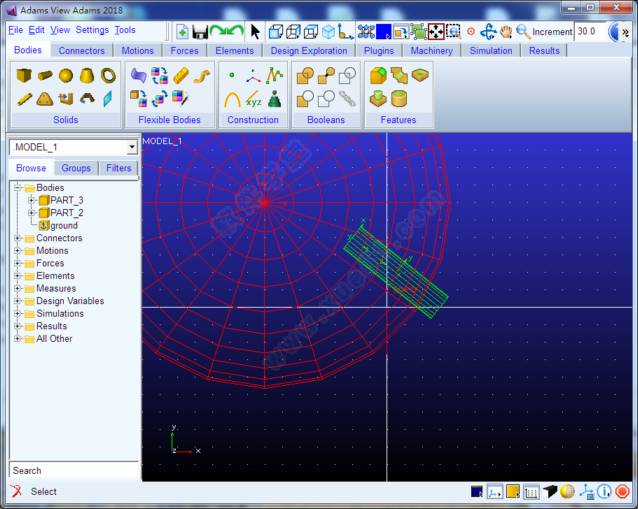638x509 pixels.
Task: Expand the Motions folder
Action: (x=17, y=251)
